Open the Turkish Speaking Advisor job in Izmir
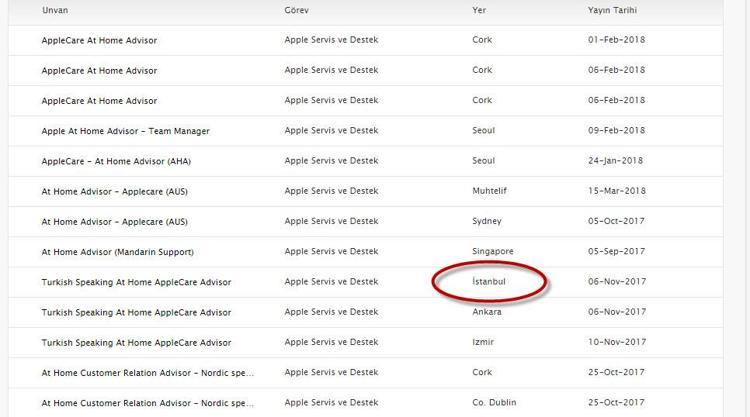The height and width of the screenshot is (417, 750). tap(136, 343)
